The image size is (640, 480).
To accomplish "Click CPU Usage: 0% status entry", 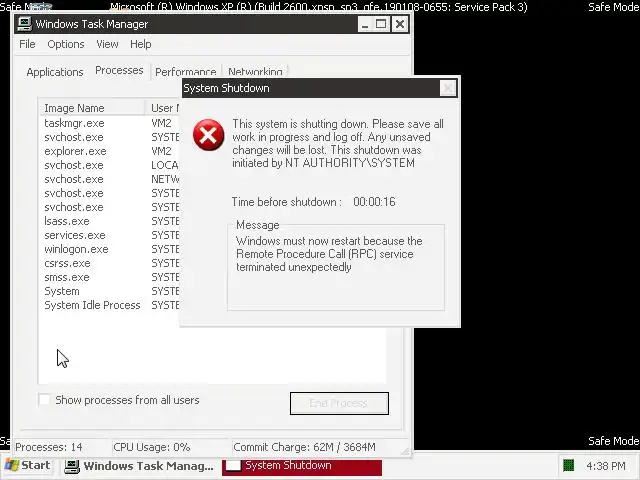I will click(x=152, y=447).
